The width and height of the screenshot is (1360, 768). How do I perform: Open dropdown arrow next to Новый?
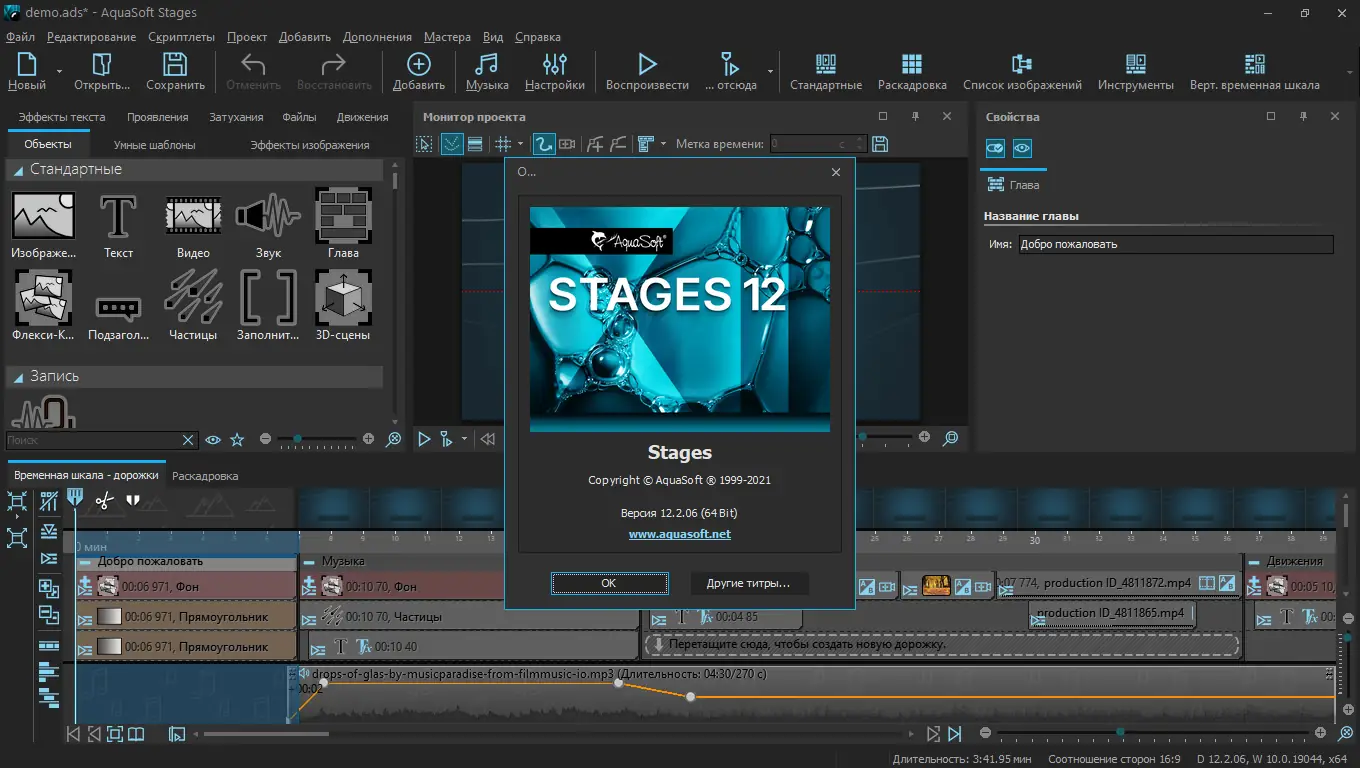click(x=59, y=72)
